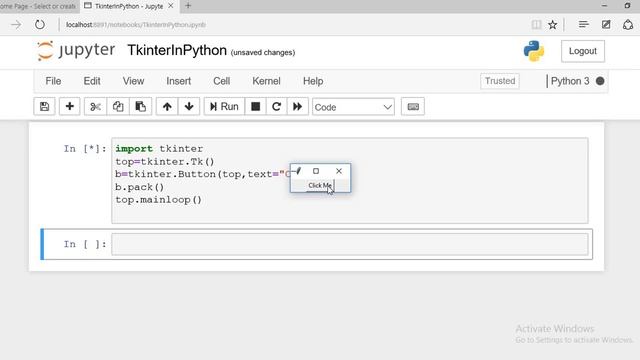Image resolution: width=640 pixels, height=360 pixels.
Task: Paste cells below icon
Action: coord(141,107)
